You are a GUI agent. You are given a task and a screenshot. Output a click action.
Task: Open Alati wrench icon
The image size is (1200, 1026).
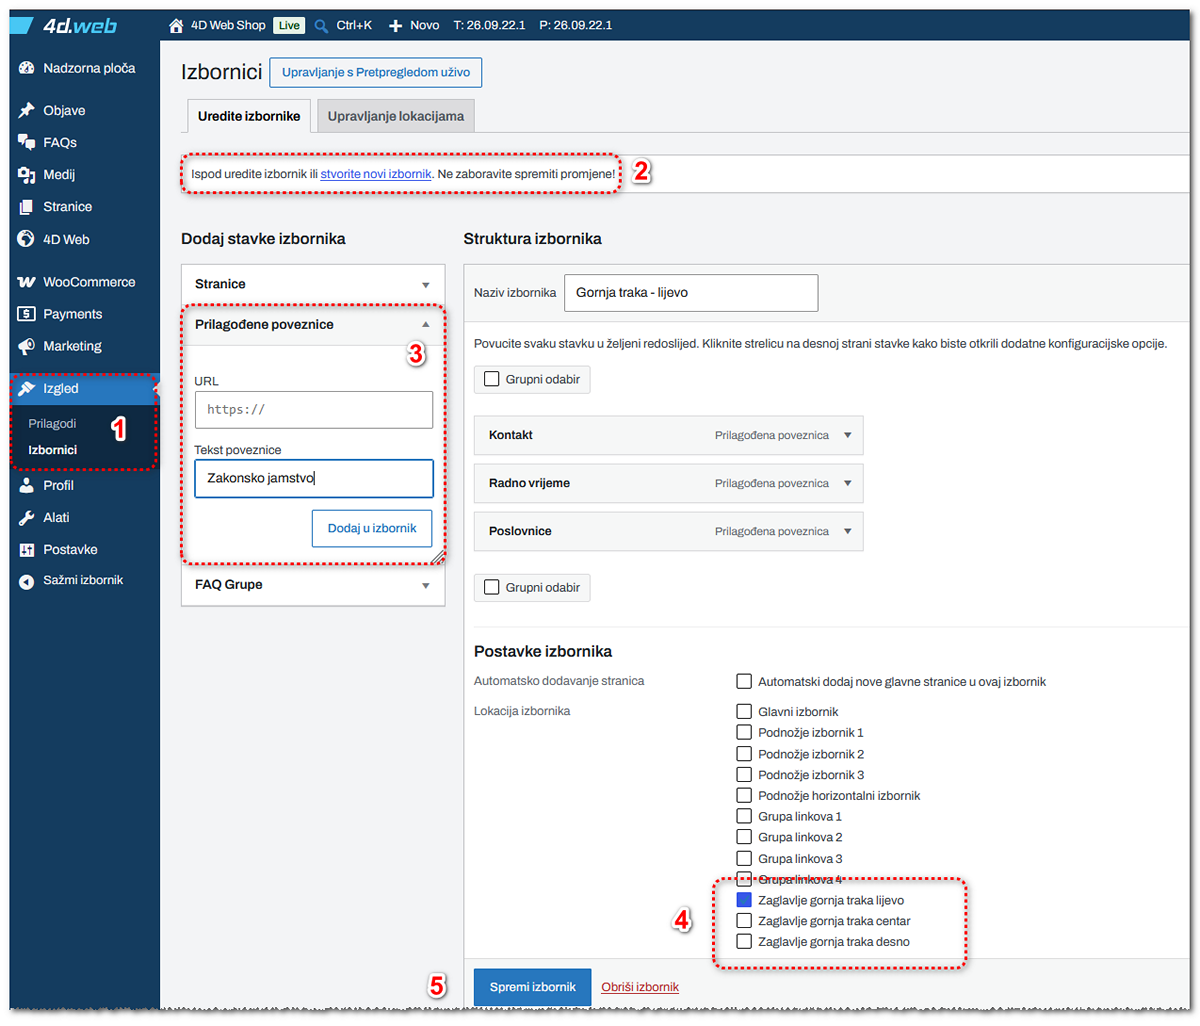coord(27,518)
